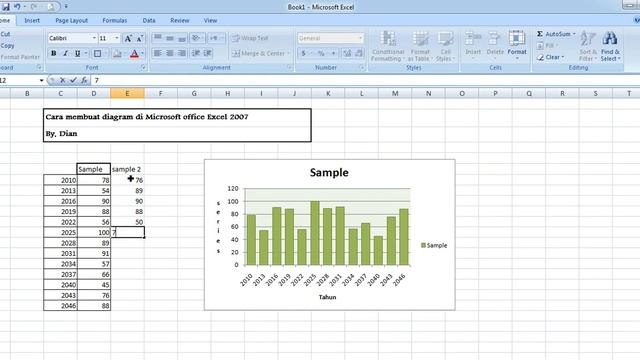Screen dimensions: 640x360
Task: Open the font size 11 dropdown
Action: click(117, 38)
